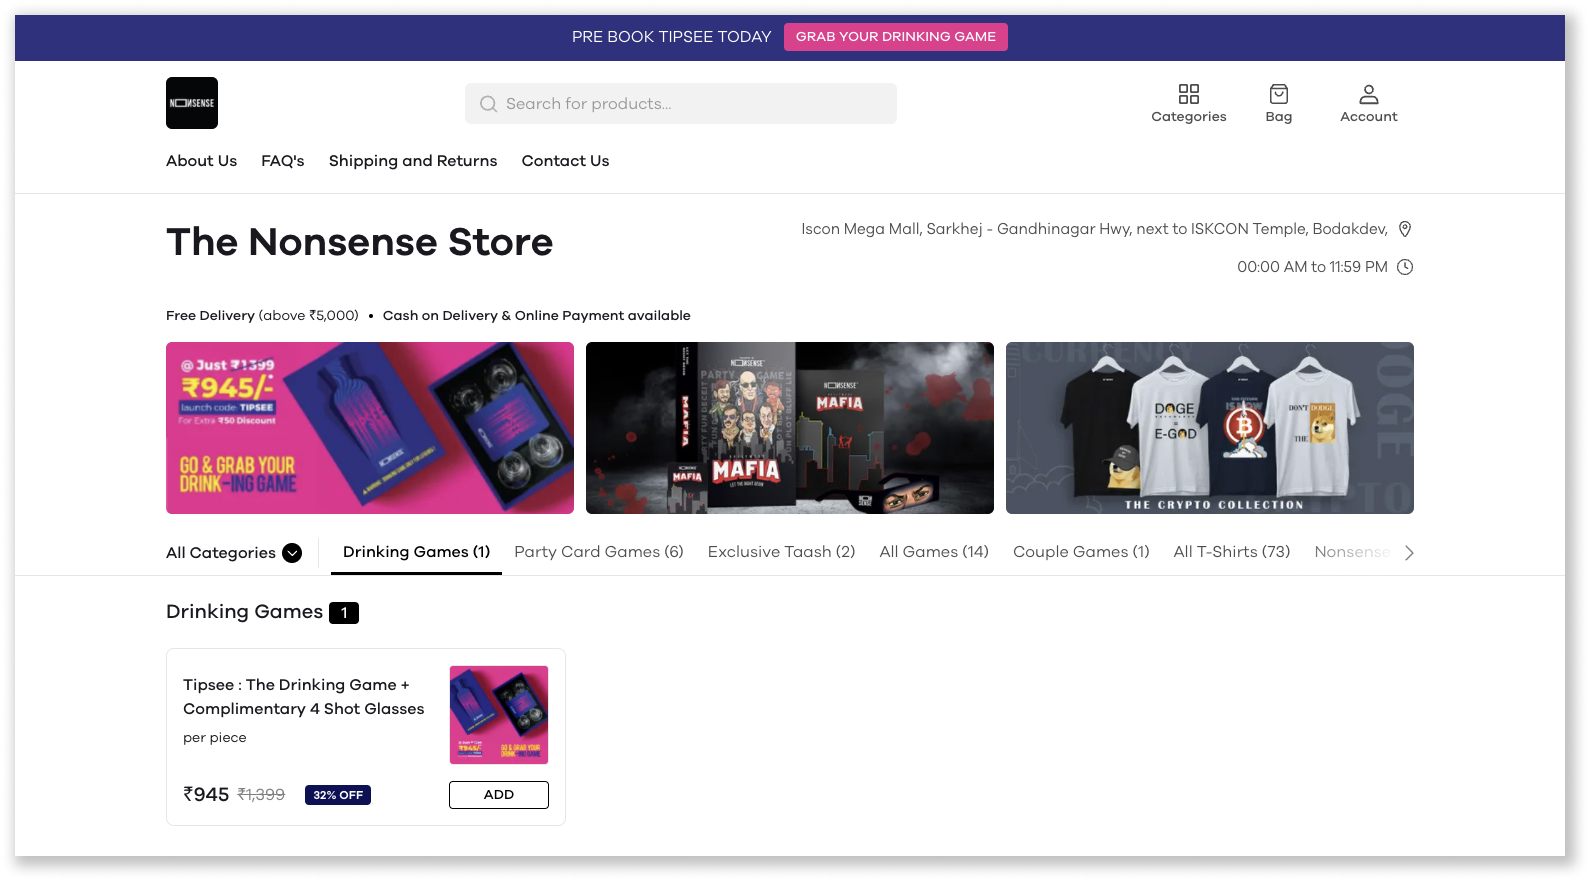Click the PRE BOOK TIPSEE TODAY text

(672, 37)
